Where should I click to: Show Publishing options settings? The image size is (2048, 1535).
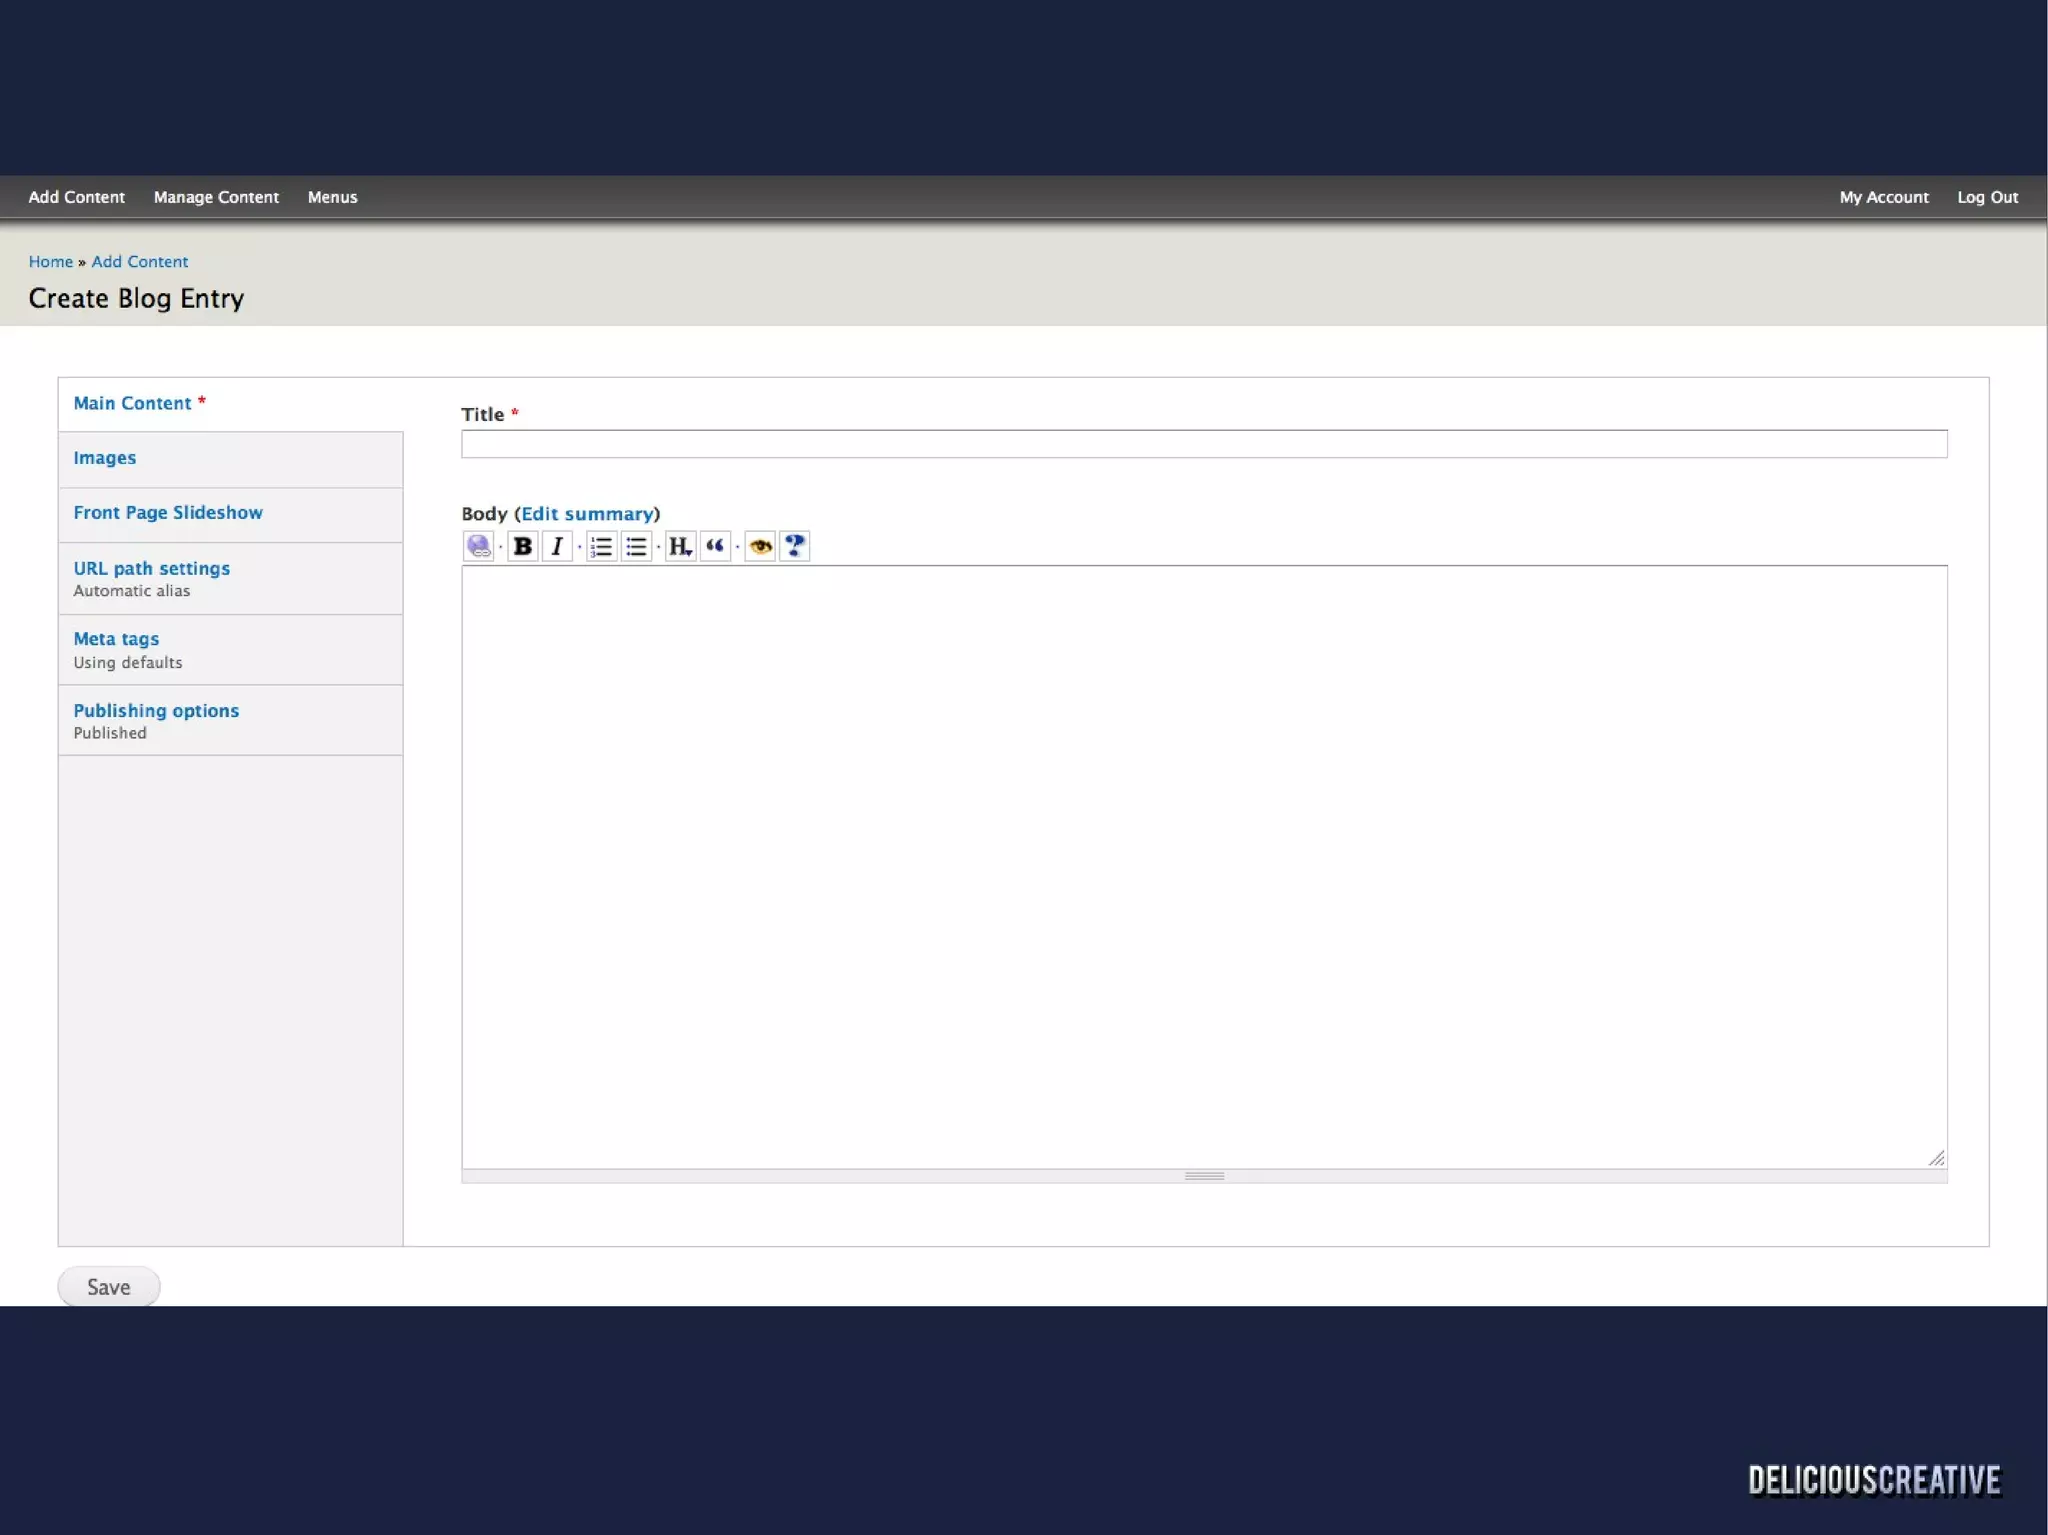coord(156,711)
